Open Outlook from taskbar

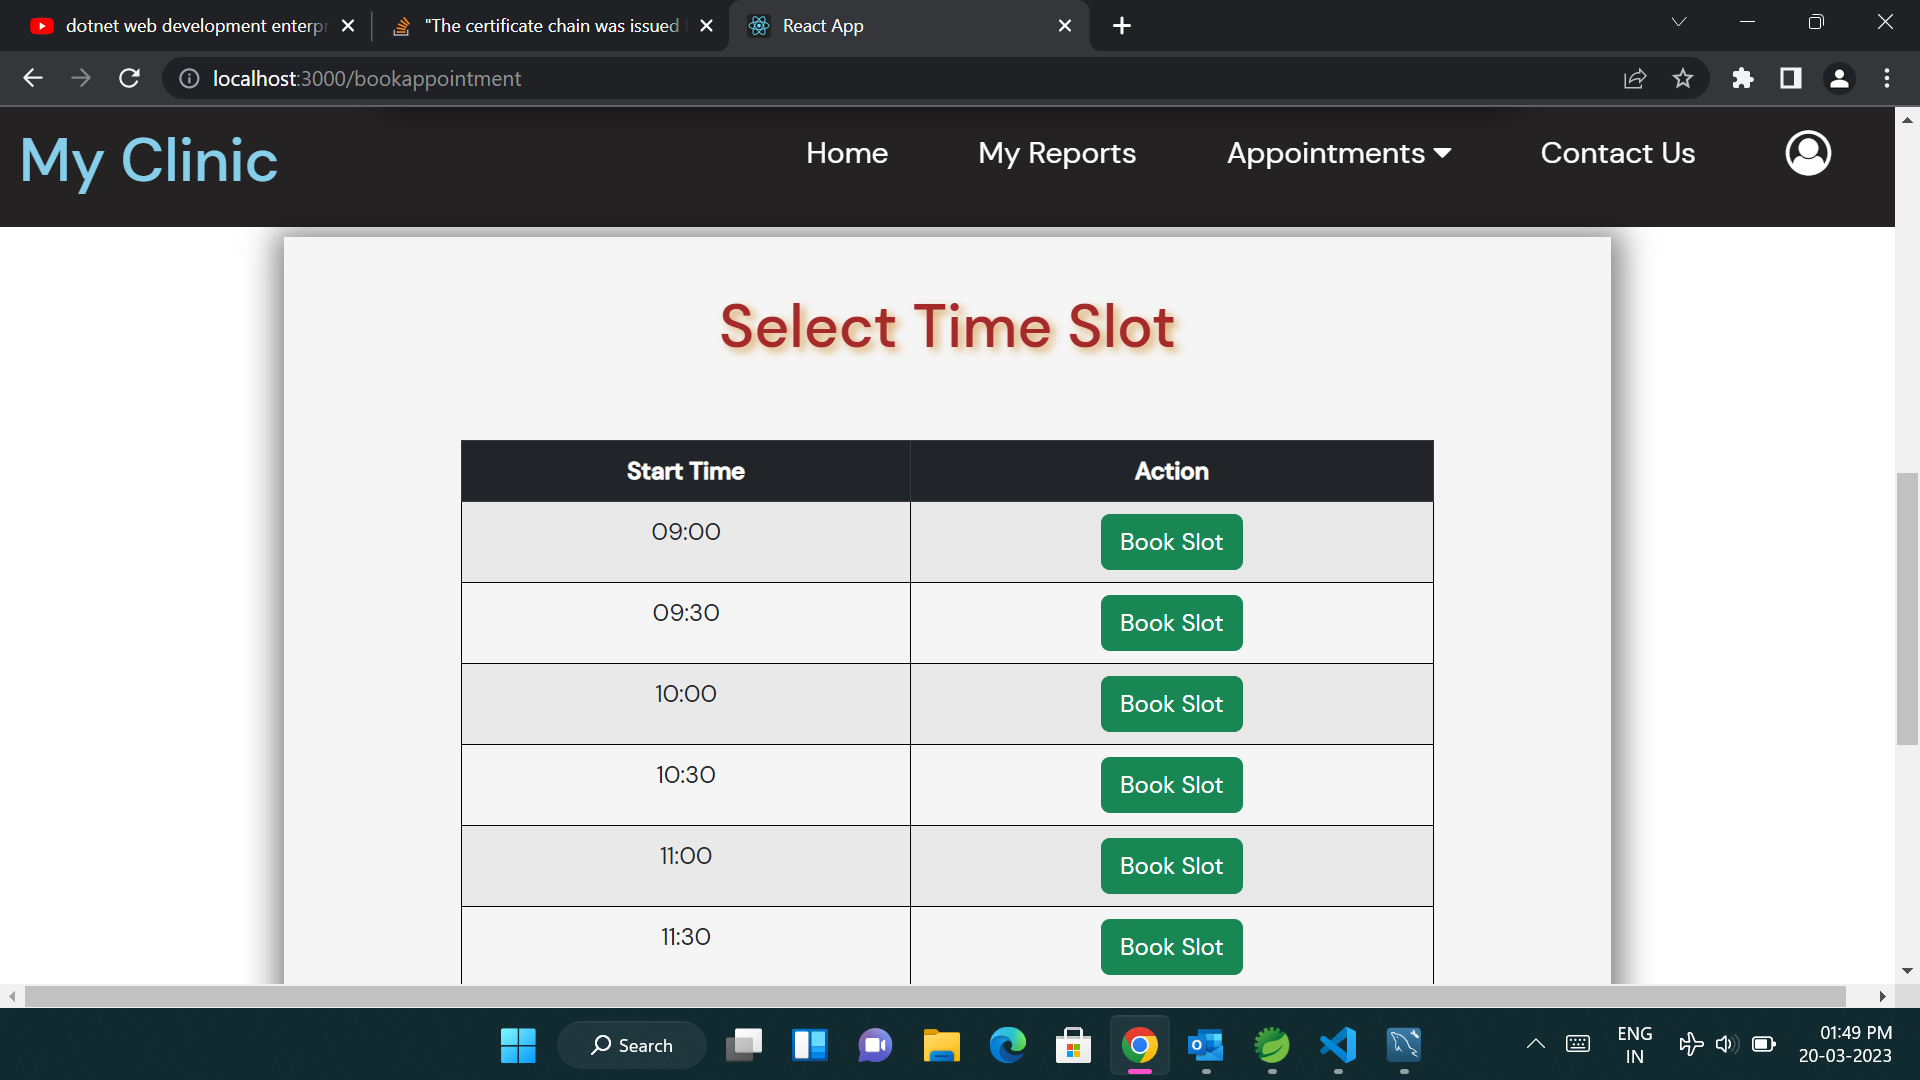pyautogui.click(x=1206, y=1045)
